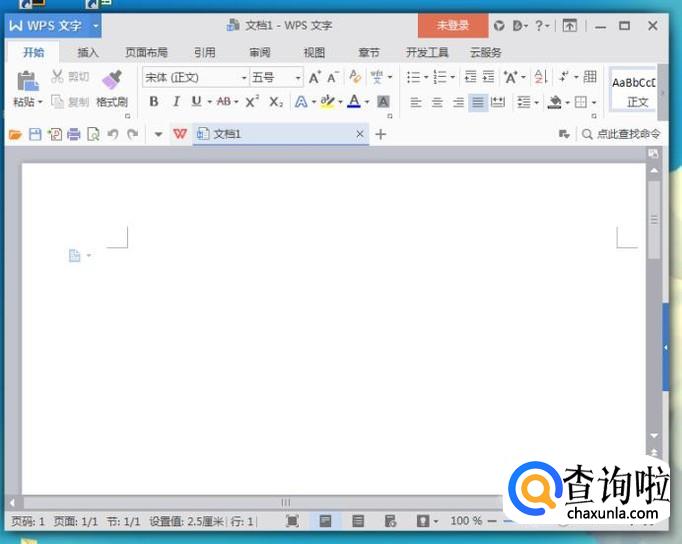Screen dimensions: 682x544
Task: Open the 审阅 ribbon tab
Action: (x=260, y=53)
